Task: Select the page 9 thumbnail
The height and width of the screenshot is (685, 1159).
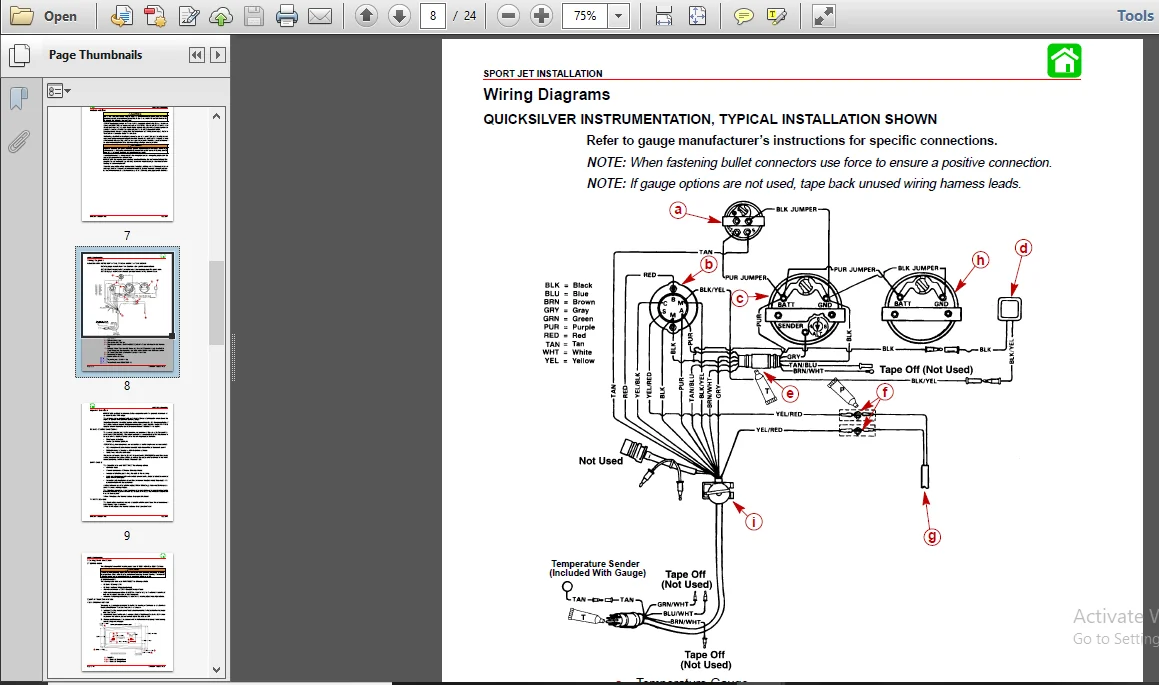Action: pos(127,462)
